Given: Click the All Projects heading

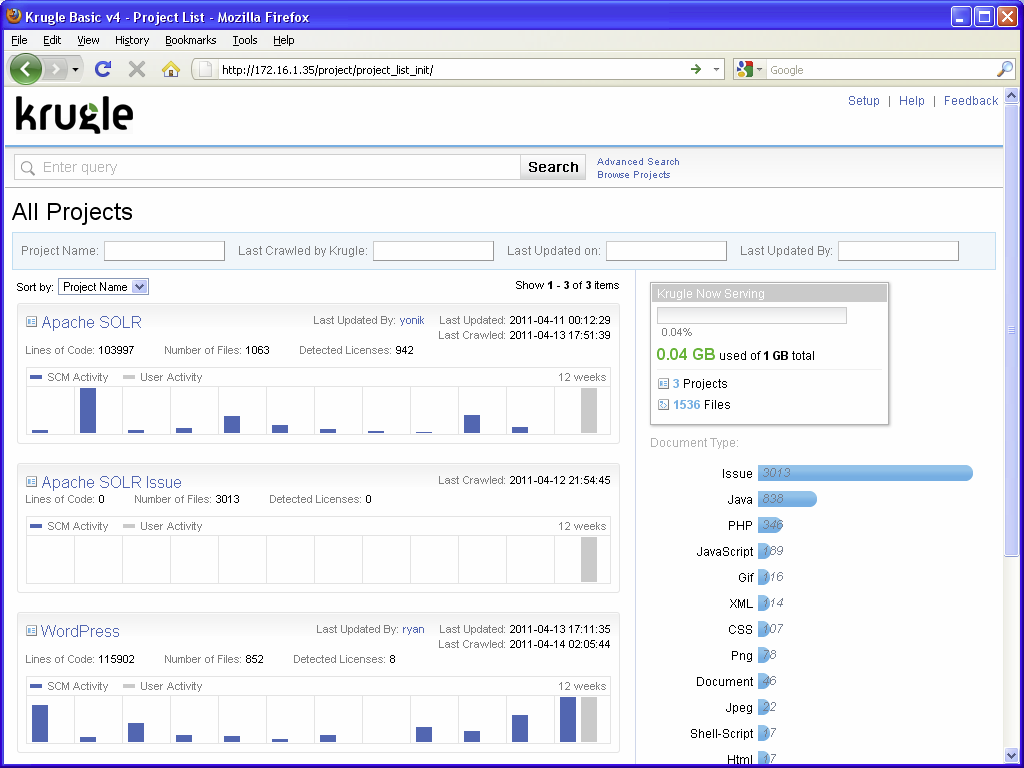Looking at the screenshot, I should click(x=72, y=212).
